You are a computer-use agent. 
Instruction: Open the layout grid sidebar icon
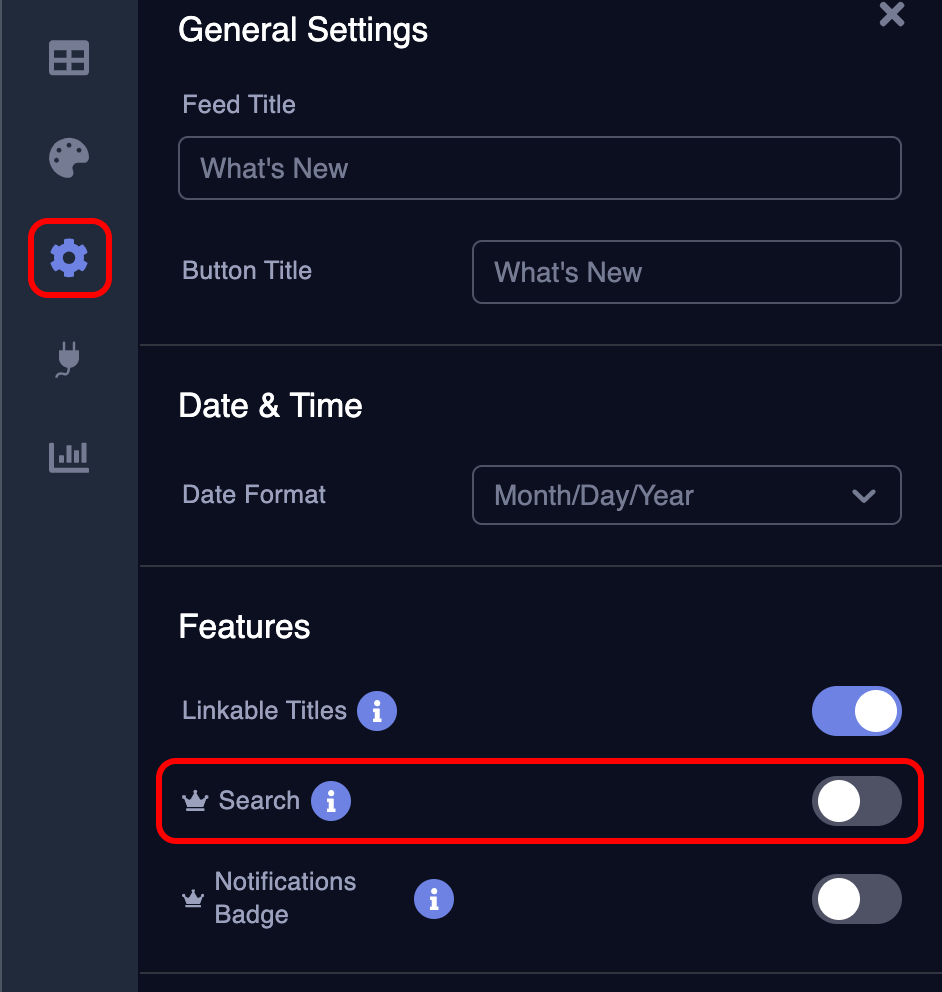(69, 58)
